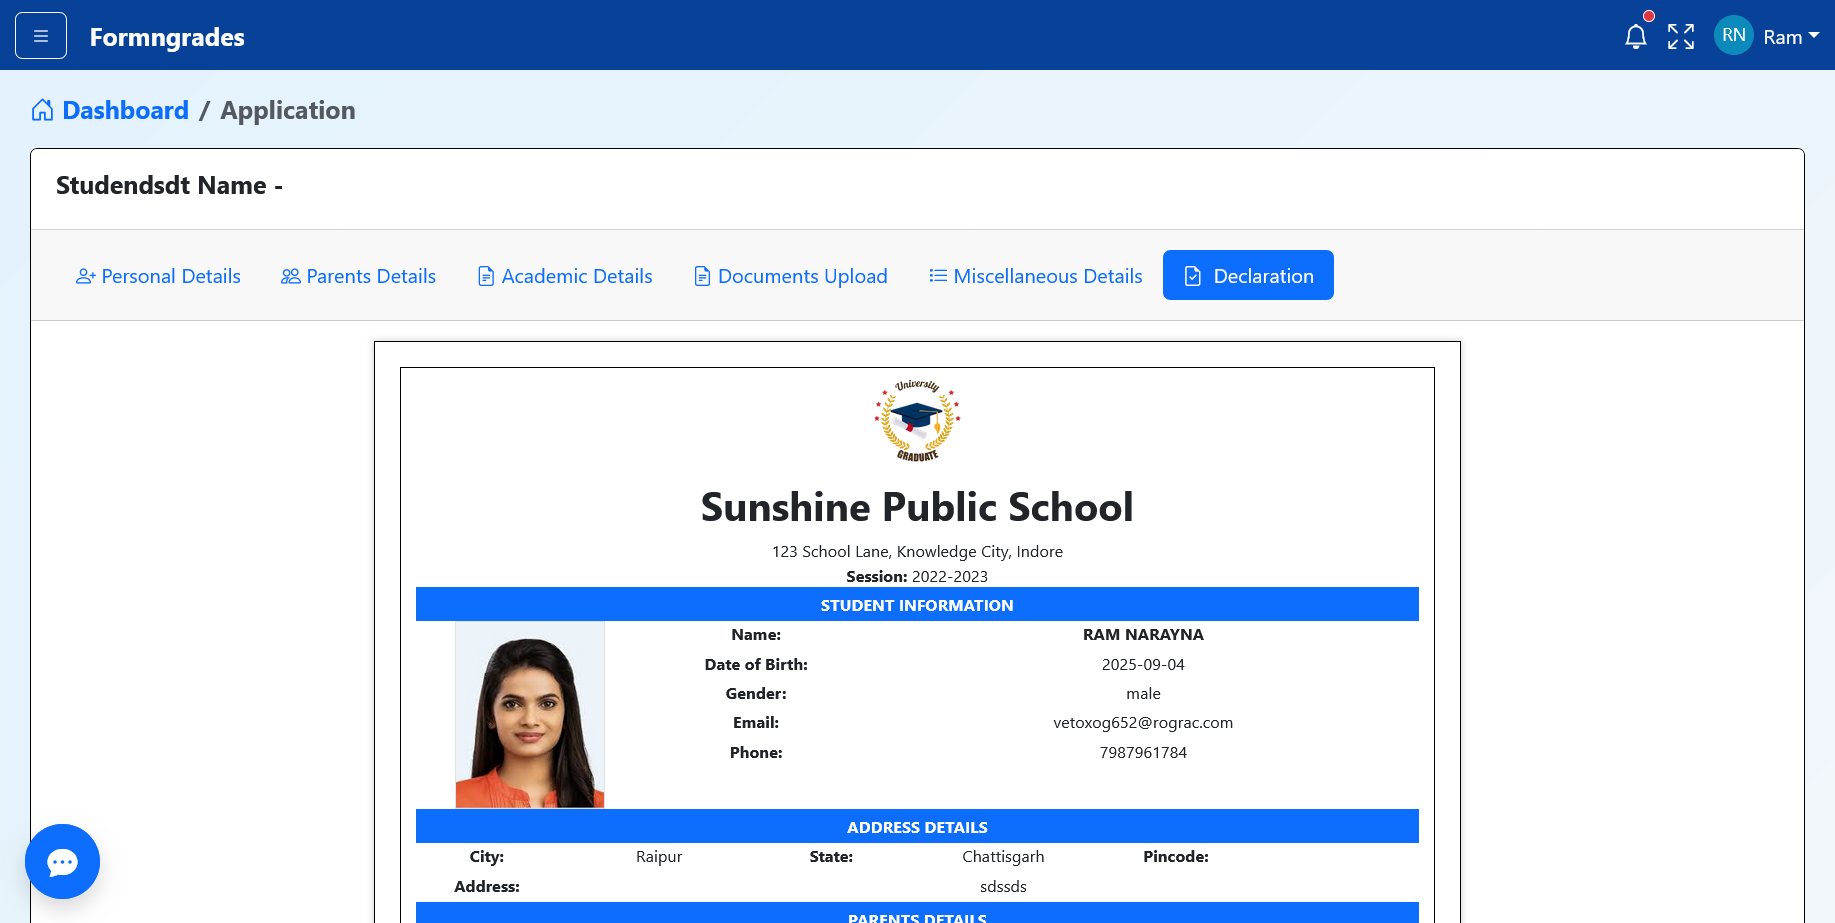Enter fullscreen using the expand icon
This screenshot has height=923, width=1835.
1681,35
